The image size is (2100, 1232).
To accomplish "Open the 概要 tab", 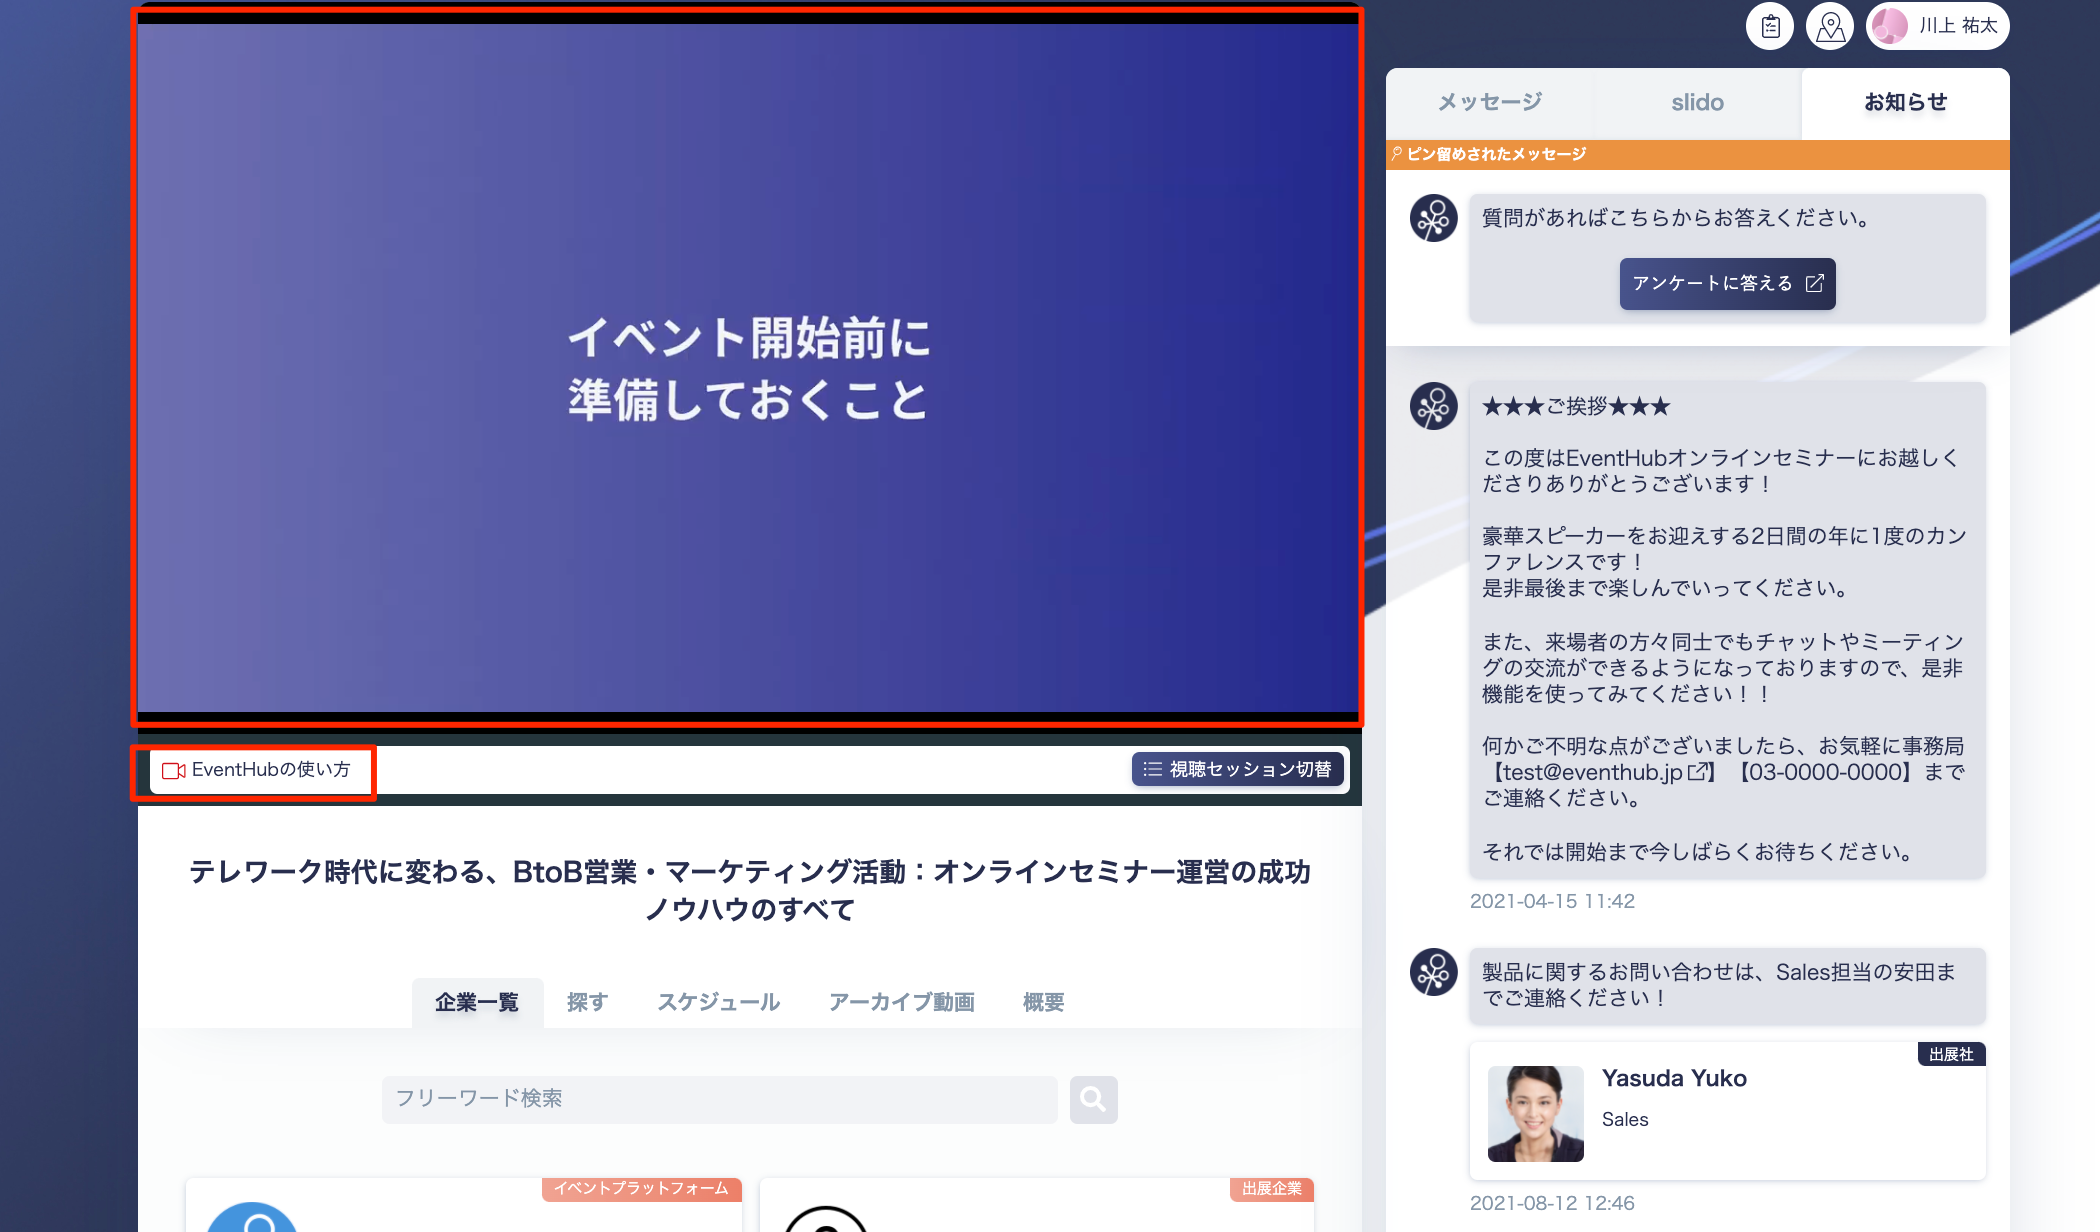I will pyautogui.click(x=1043, y=1003).
